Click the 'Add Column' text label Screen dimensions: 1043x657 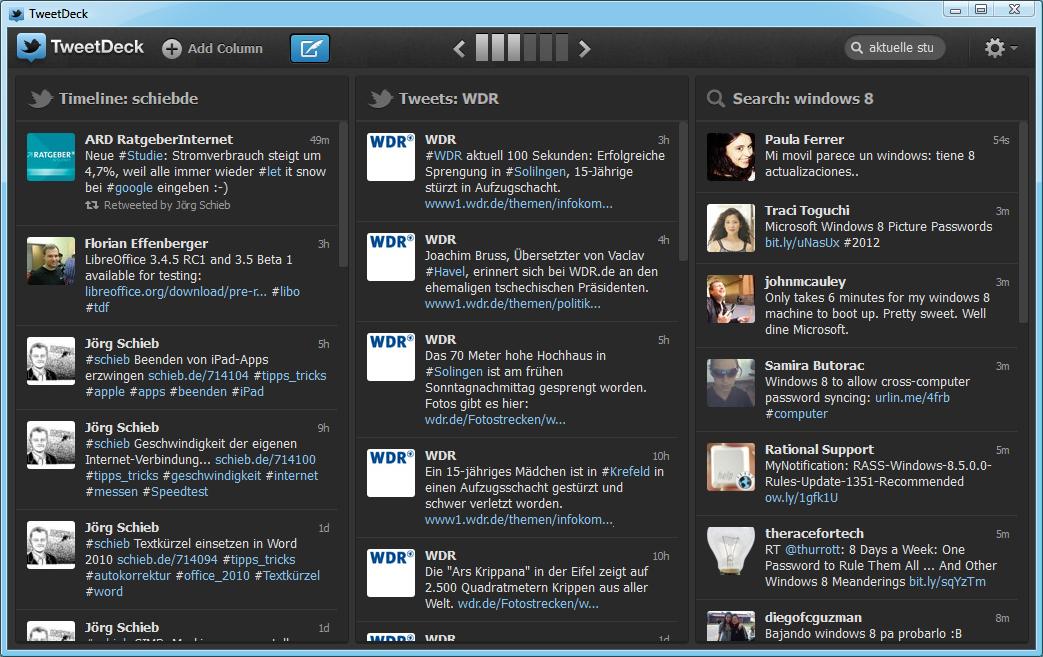[x=225, y=49]
